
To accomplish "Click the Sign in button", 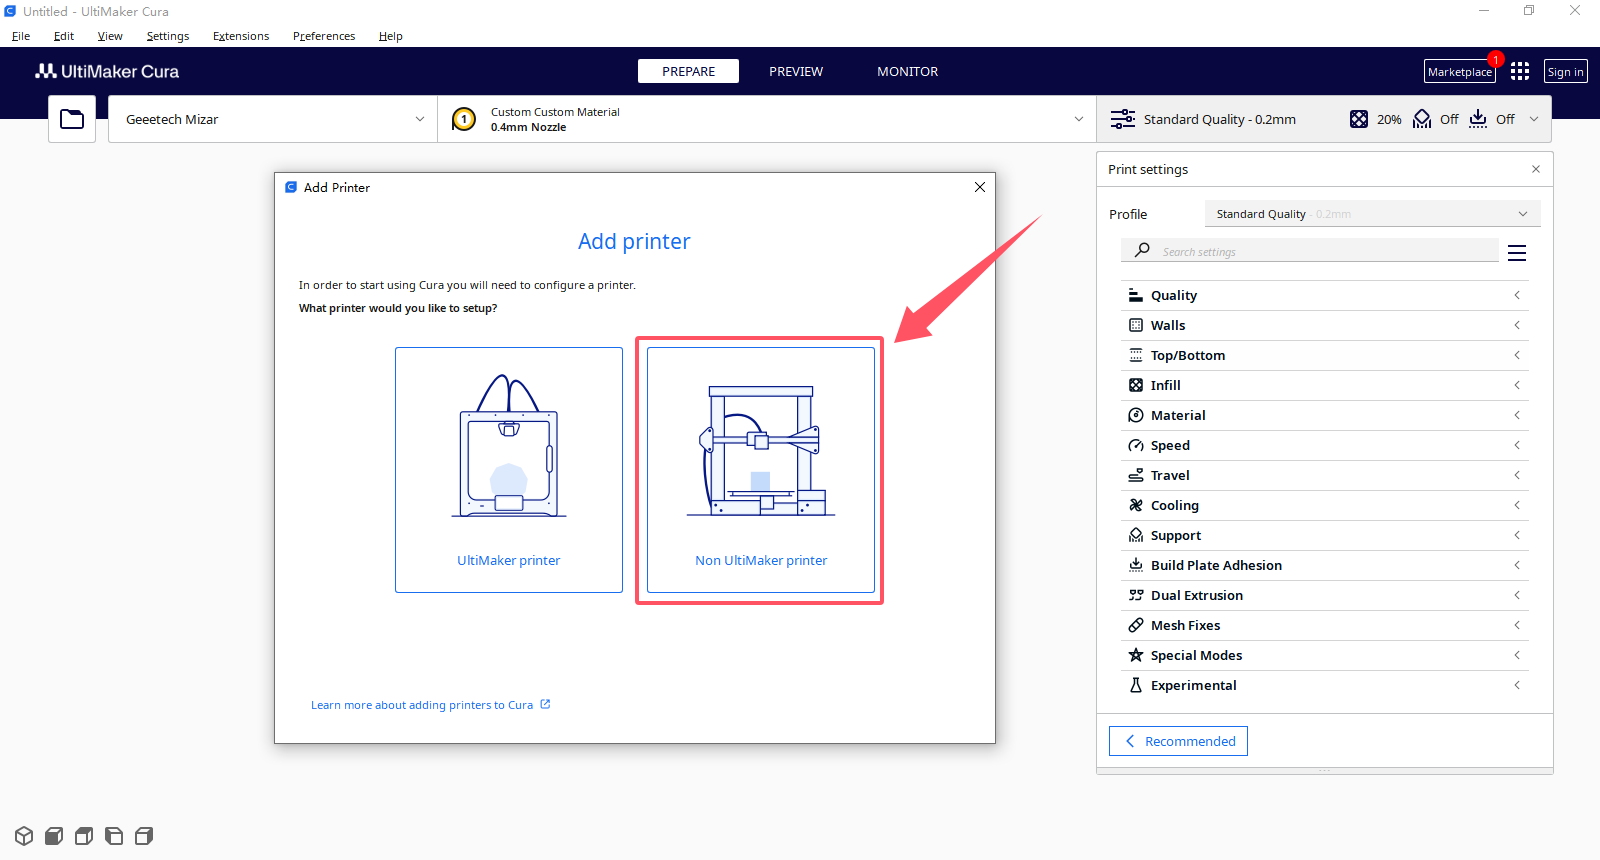I will click(x=1566, y=71).
